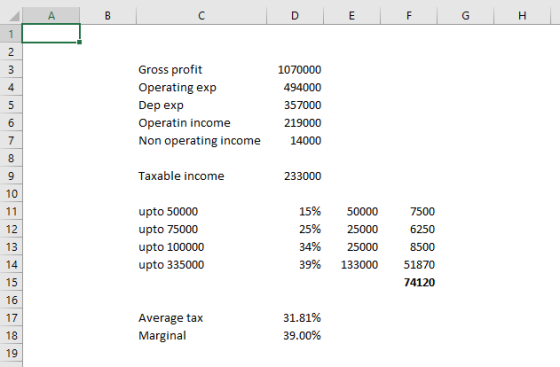Click the 6250 tax cell
The image size is (560, 367).
coord(409,229)
